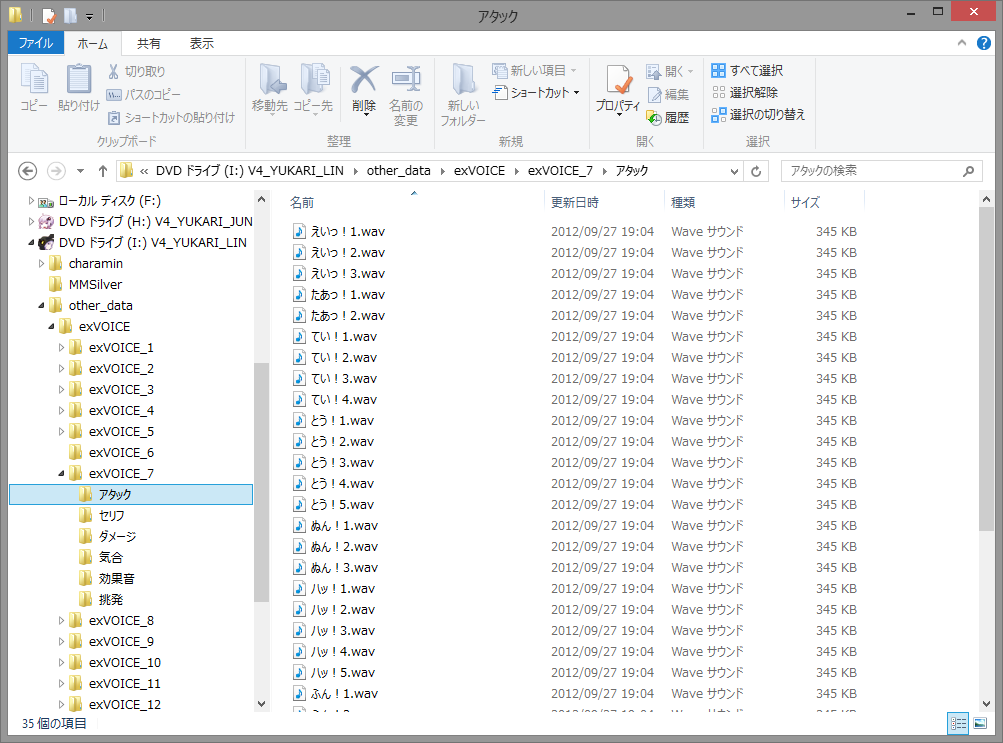Open the Share (共有) ribbon tab
1003x743 pixels.
[149, 43]
